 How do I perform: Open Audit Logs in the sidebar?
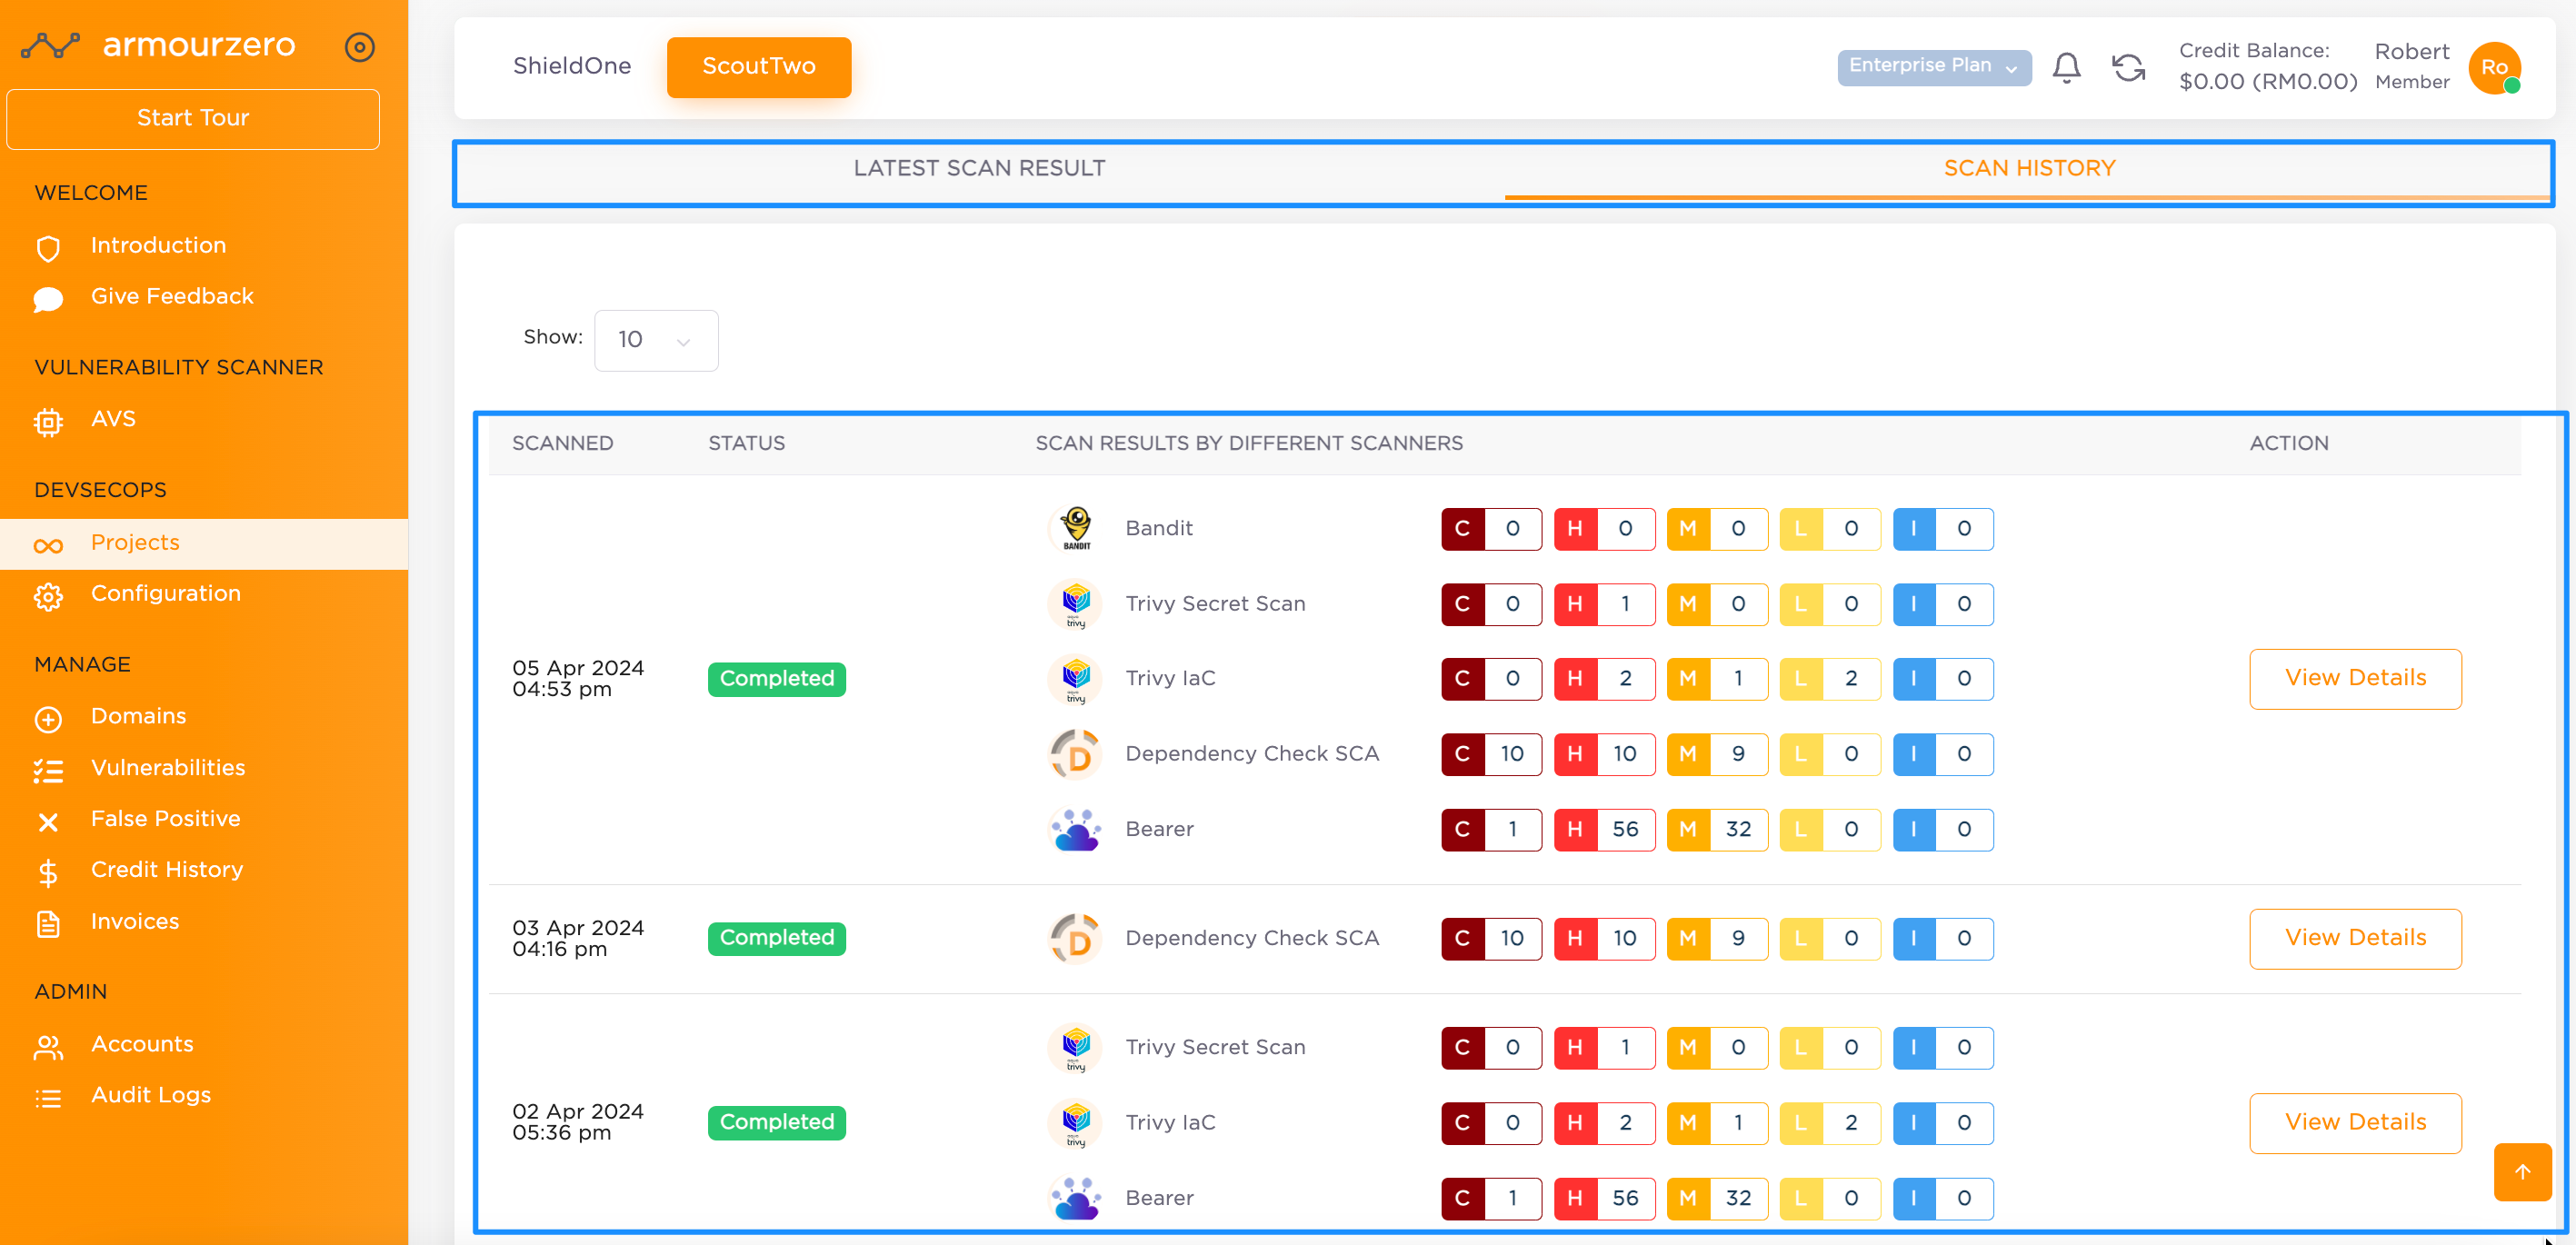pyautogui.click(x=151, y=1095)
